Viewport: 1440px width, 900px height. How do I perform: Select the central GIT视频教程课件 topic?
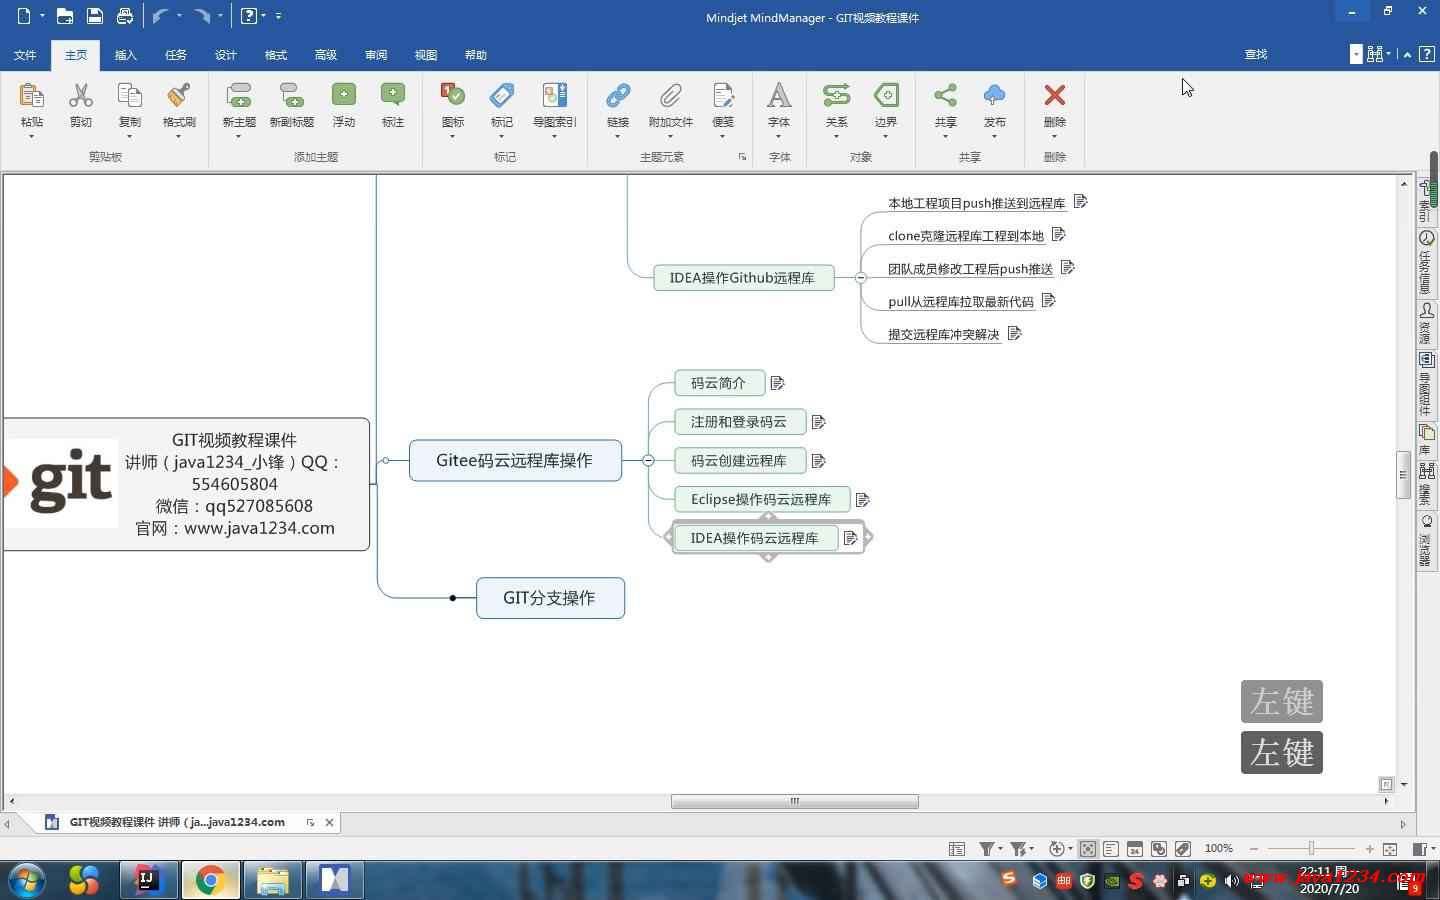(x=186, y=484)
